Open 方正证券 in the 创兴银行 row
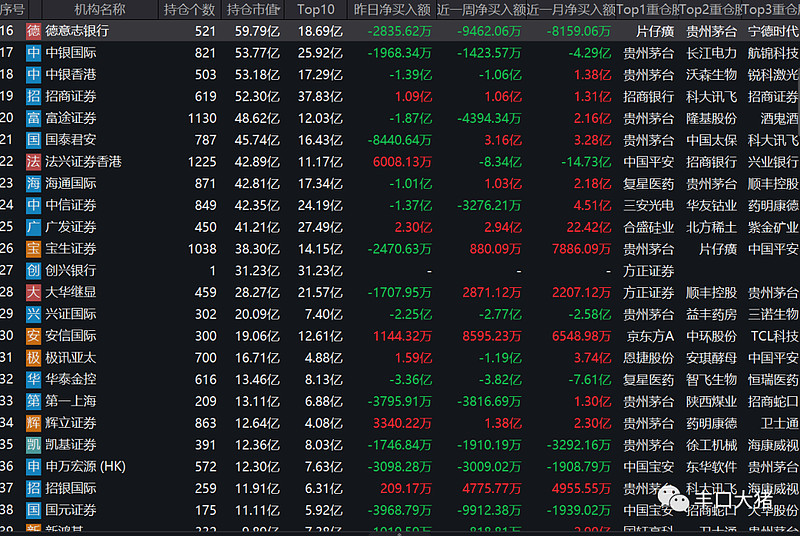 point(648,271)
